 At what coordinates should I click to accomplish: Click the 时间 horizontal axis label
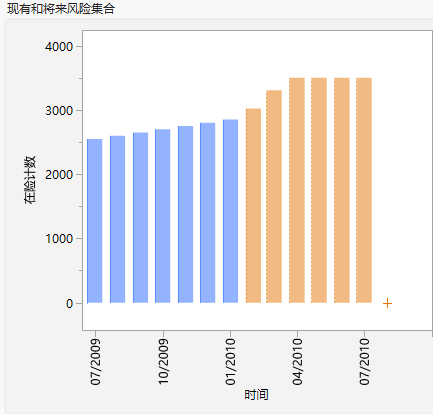pos(256,395)
